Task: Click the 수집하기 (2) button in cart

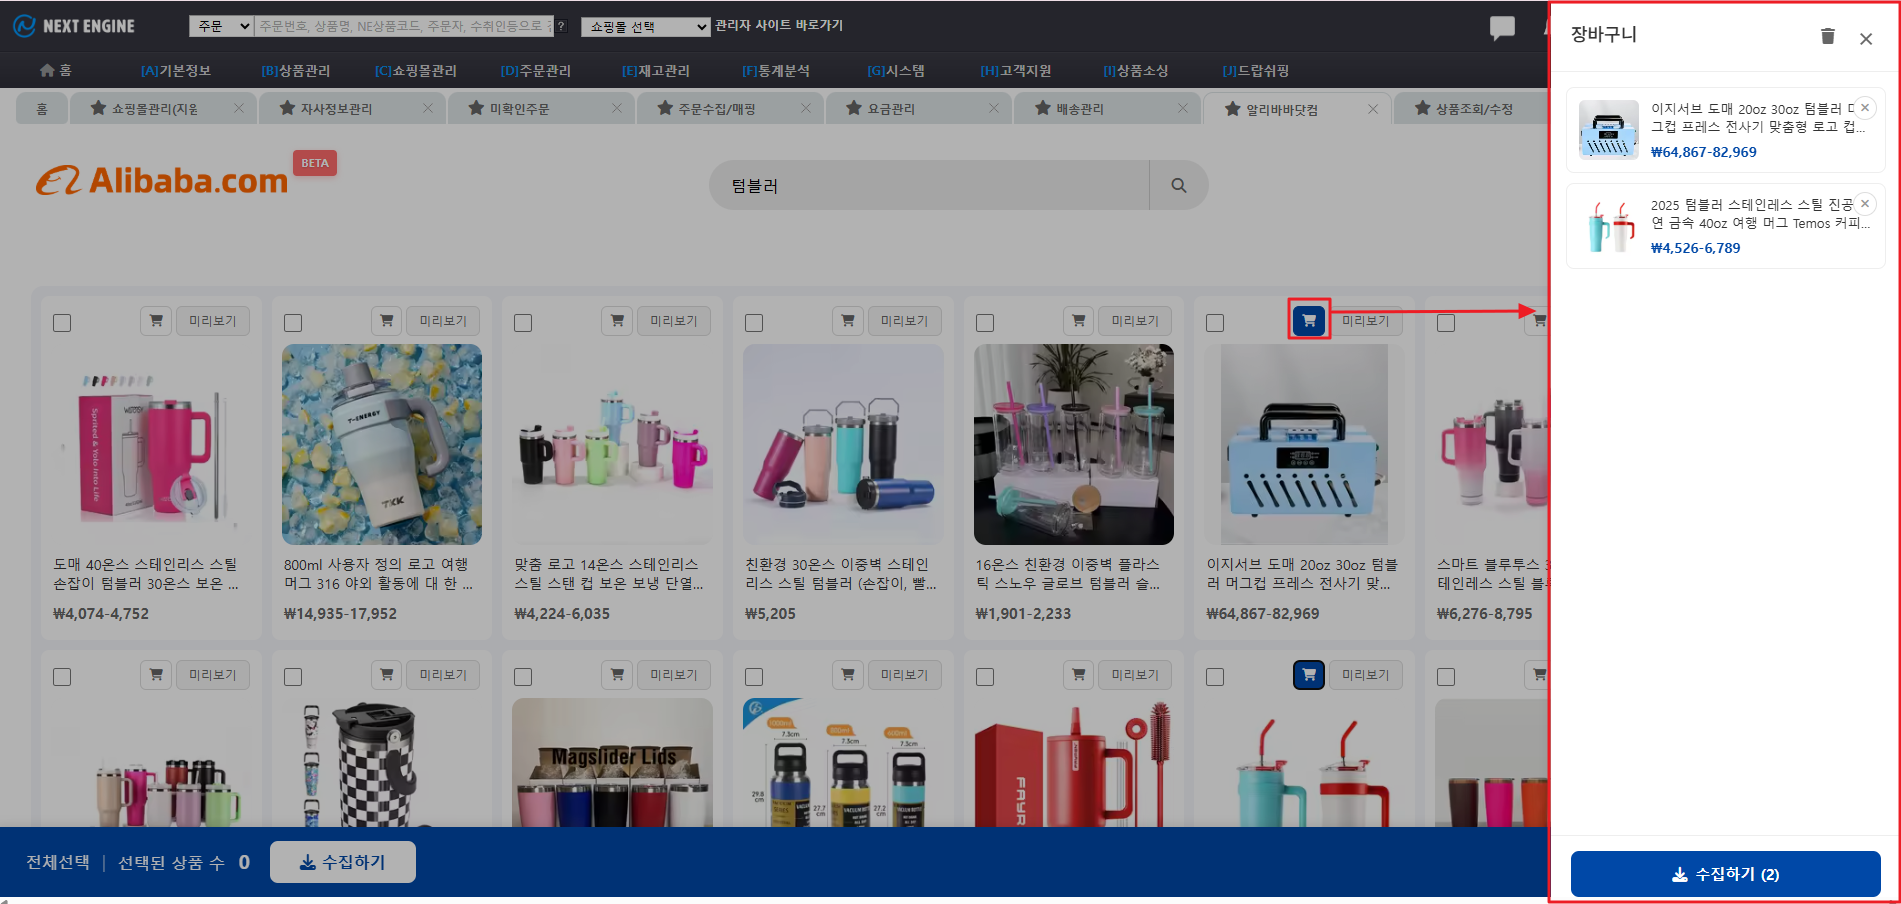Action: [1725, 874]
